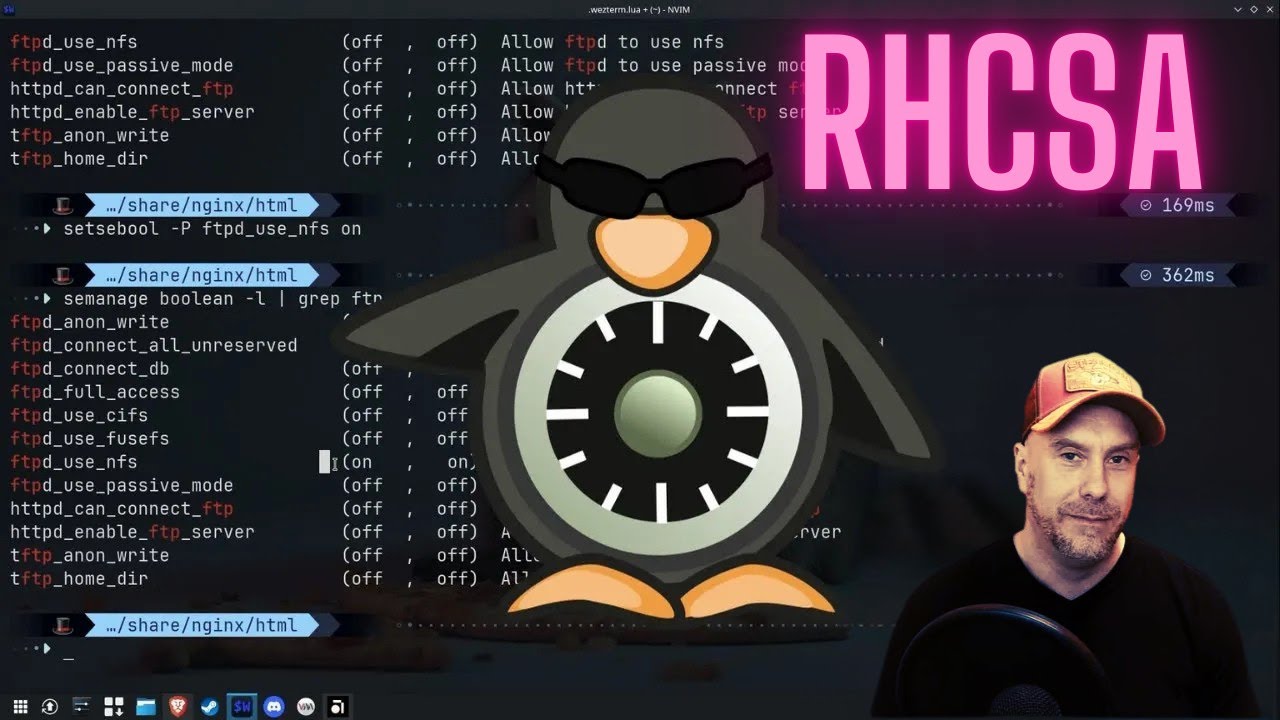Viewport: 1280px width, 720px height.
Task: Select the 'ftpd_connect_db' line
Action: (90, 369)
